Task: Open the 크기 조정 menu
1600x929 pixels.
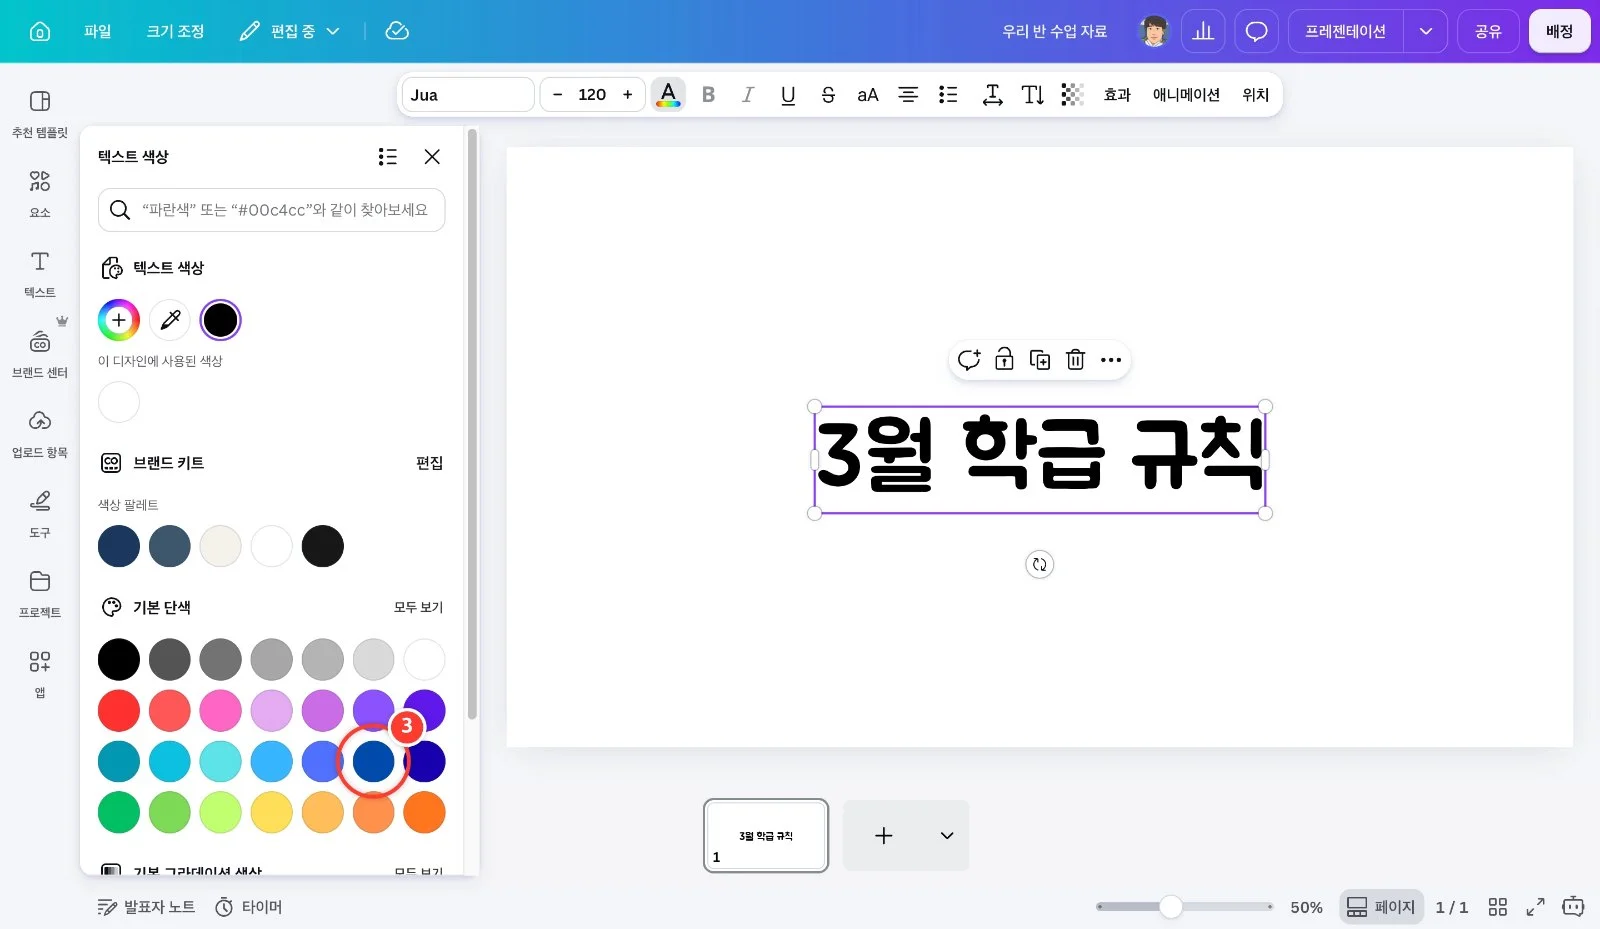Action: 175,31
